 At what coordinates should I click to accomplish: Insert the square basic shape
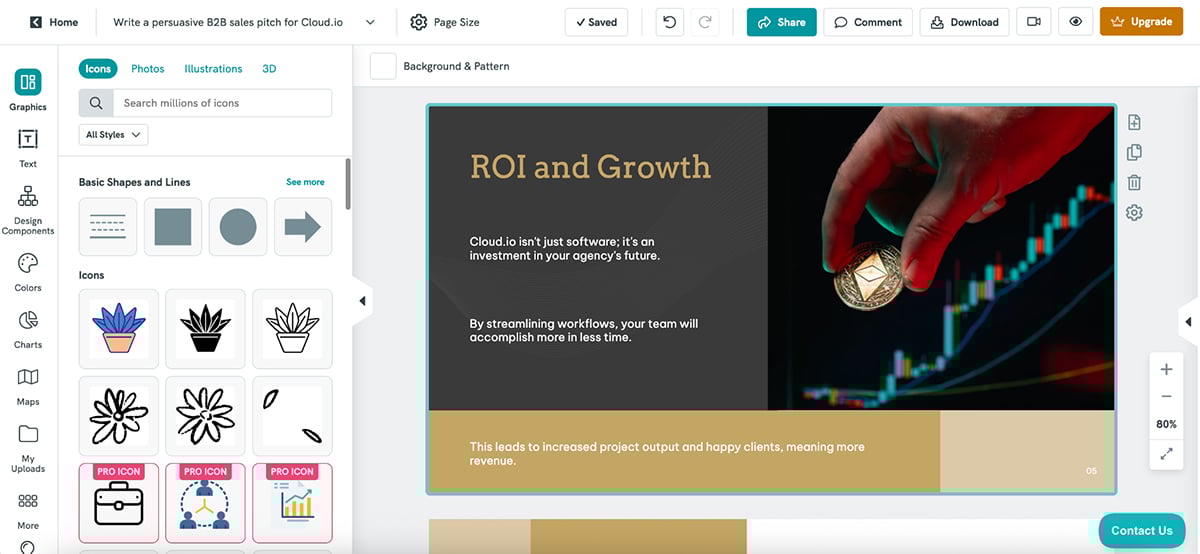point(173,227)
